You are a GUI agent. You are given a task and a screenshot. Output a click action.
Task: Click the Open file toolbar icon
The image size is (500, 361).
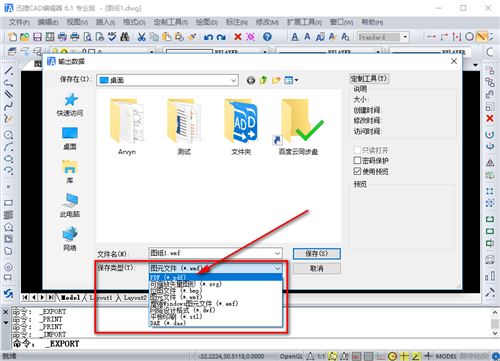click(25, 37)
